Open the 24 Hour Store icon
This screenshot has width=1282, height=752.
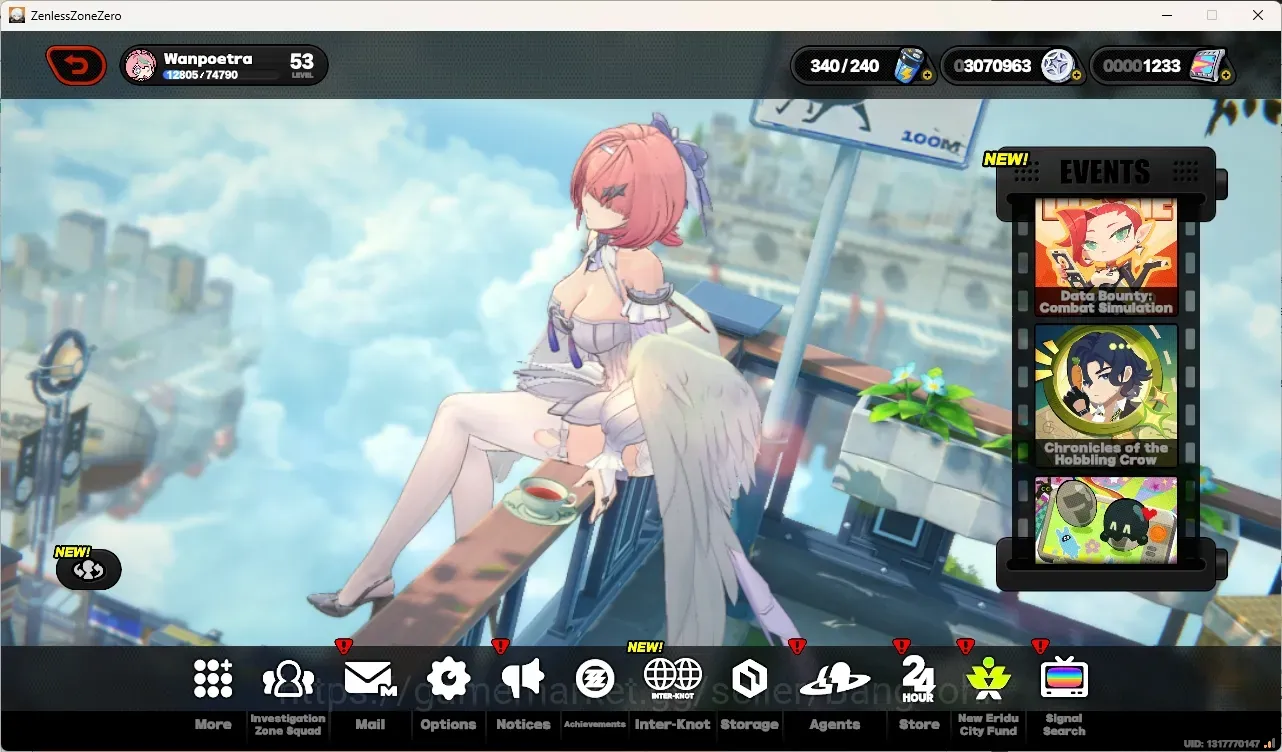[x=918, y=679]
